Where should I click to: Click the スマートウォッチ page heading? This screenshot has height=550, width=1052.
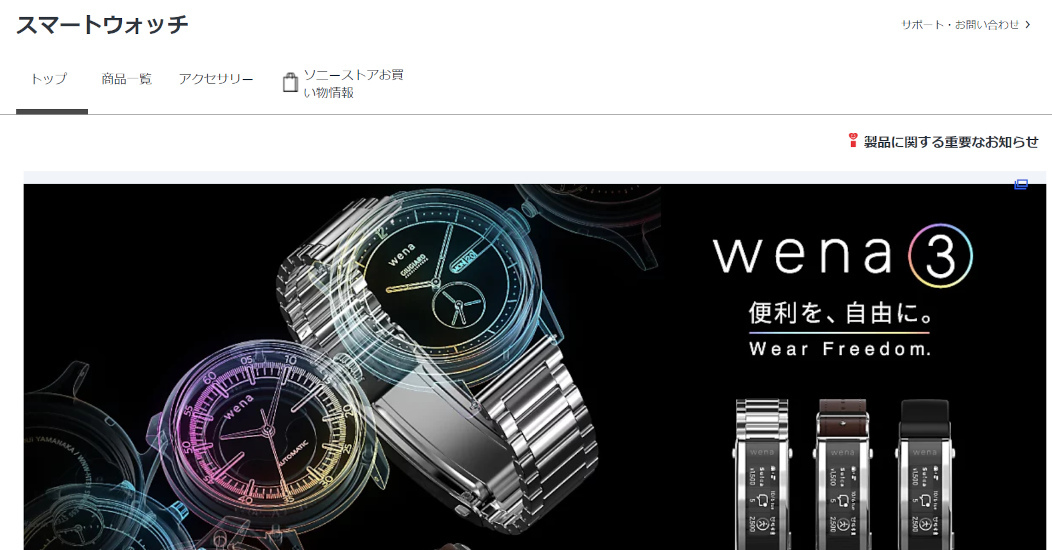click(102, 25)
